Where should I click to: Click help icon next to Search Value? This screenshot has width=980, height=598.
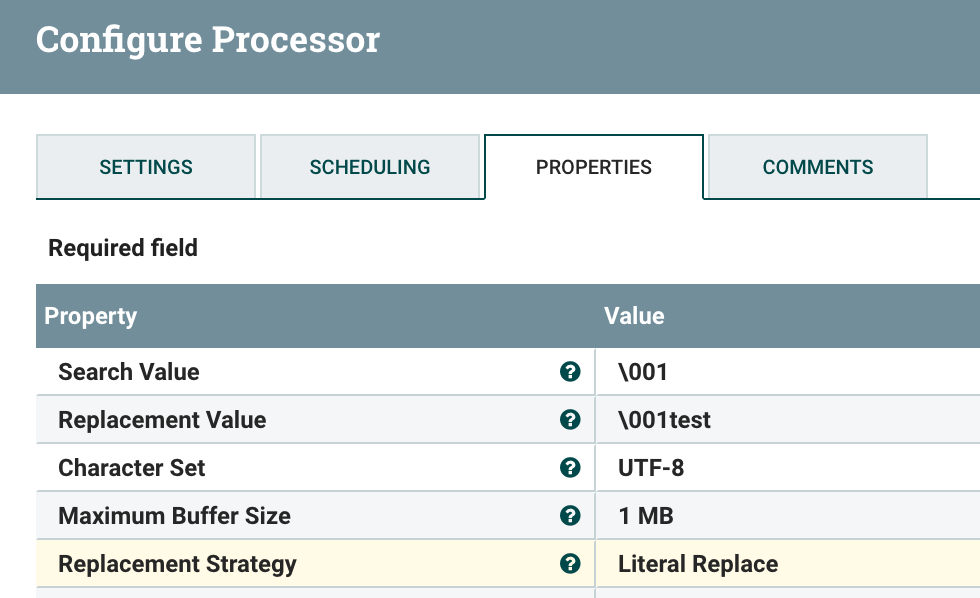(570, 372)
